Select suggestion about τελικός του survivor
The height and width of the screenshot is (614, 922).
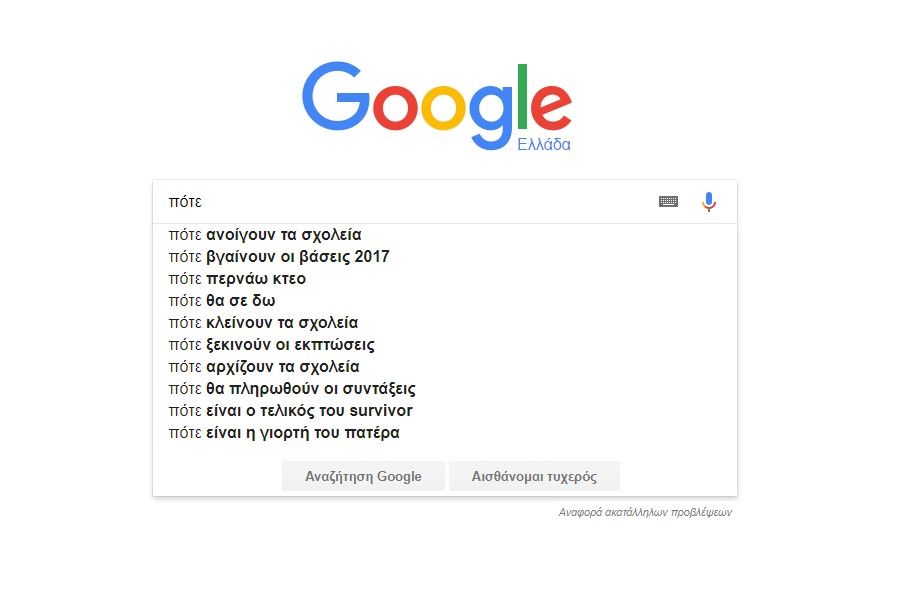coord(445,411)
